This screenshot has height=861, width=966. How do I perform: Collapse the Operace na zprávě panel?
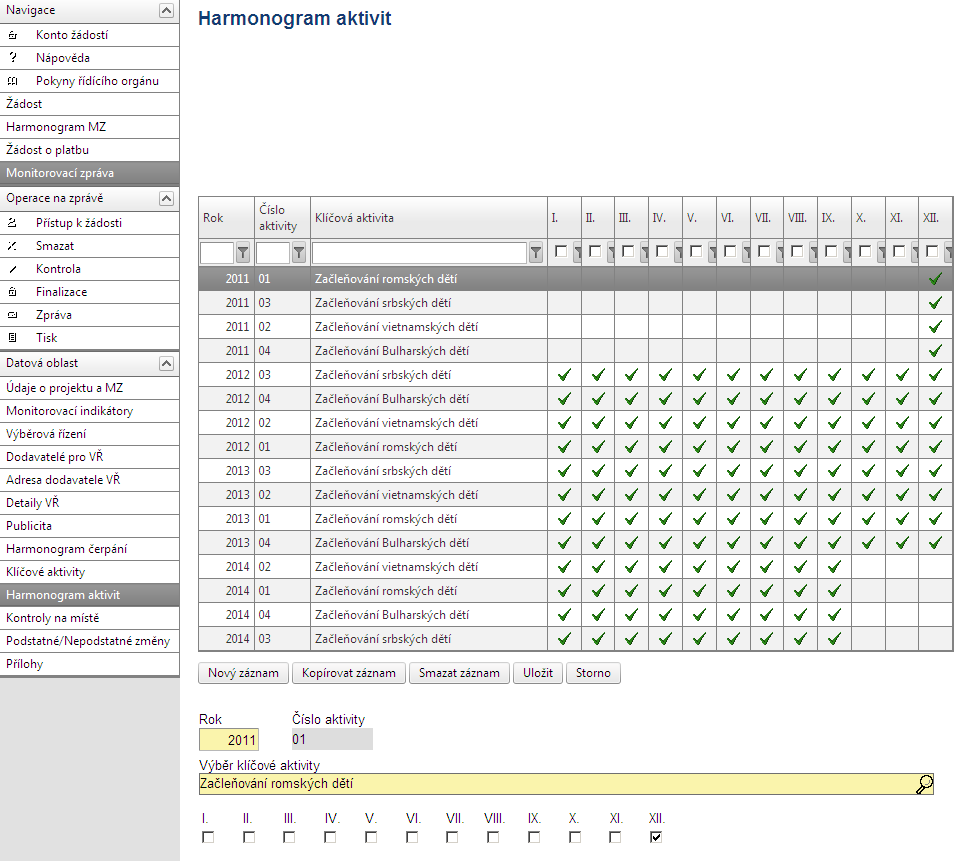pyautogui.click(x=166, y=198)
